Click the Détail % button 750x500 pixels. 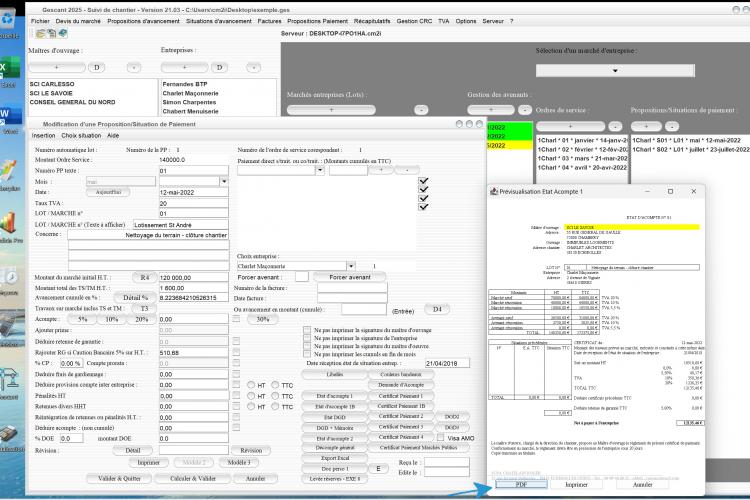(x=135, y=297)
